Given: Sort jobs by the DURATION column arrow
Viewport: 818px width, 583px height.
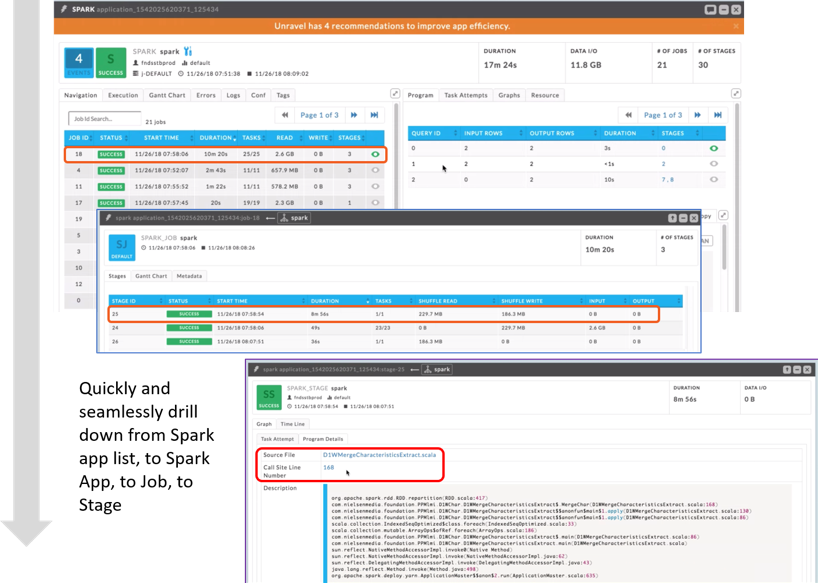Looking at the screenshot, I should pyautogui.click(x=236, y=138).
